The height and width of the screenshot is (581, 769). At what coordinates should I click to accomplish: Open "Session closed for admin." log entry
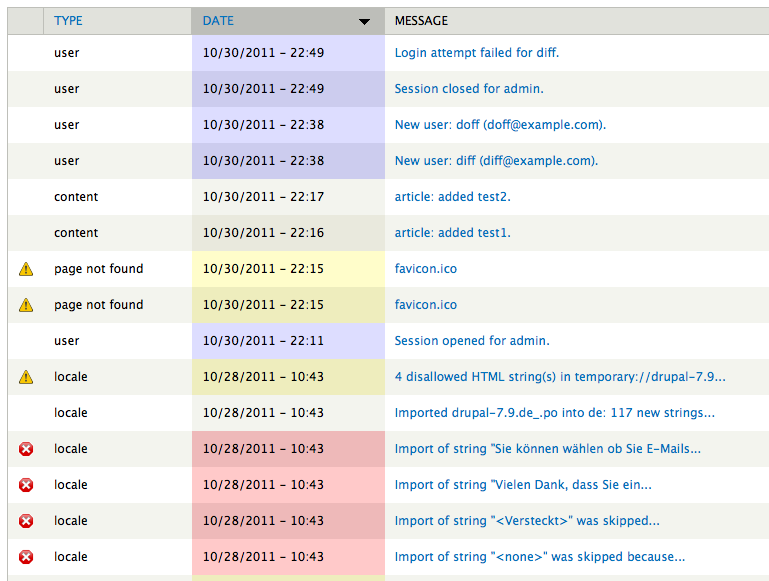pyautogui.click(x=469, y=89)
